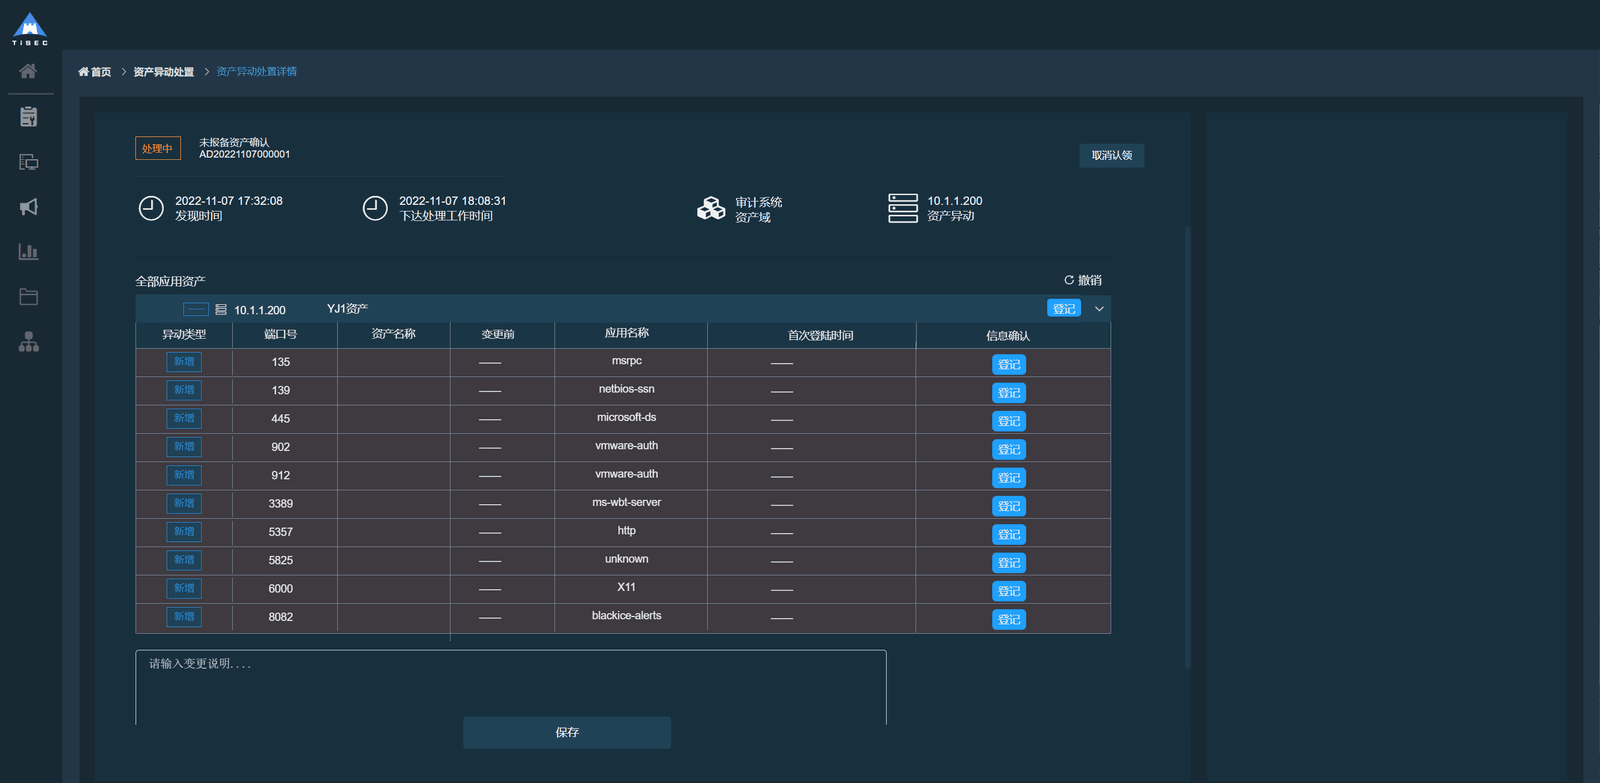Register the port 3389 ms-wbt-server row
The width and height of the screenshot is (1600, 783).
pyautogui.click(x=1009, y=506)
